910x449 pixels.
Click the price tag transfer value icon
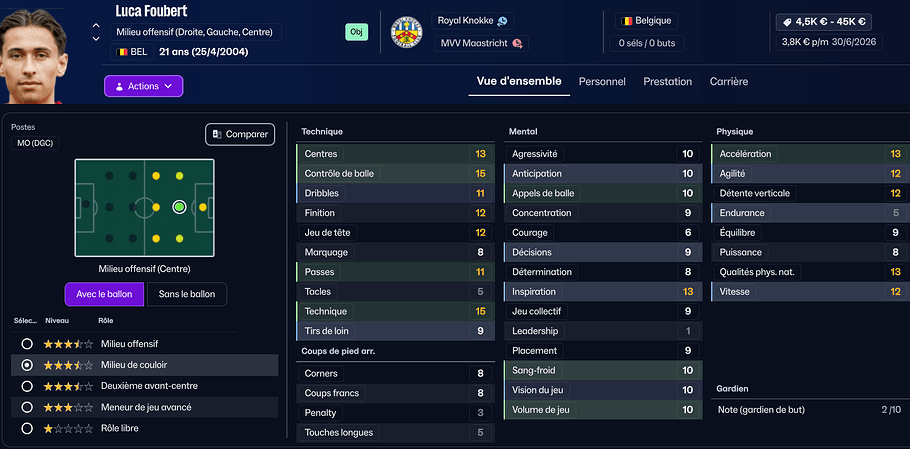coord(787,21)
